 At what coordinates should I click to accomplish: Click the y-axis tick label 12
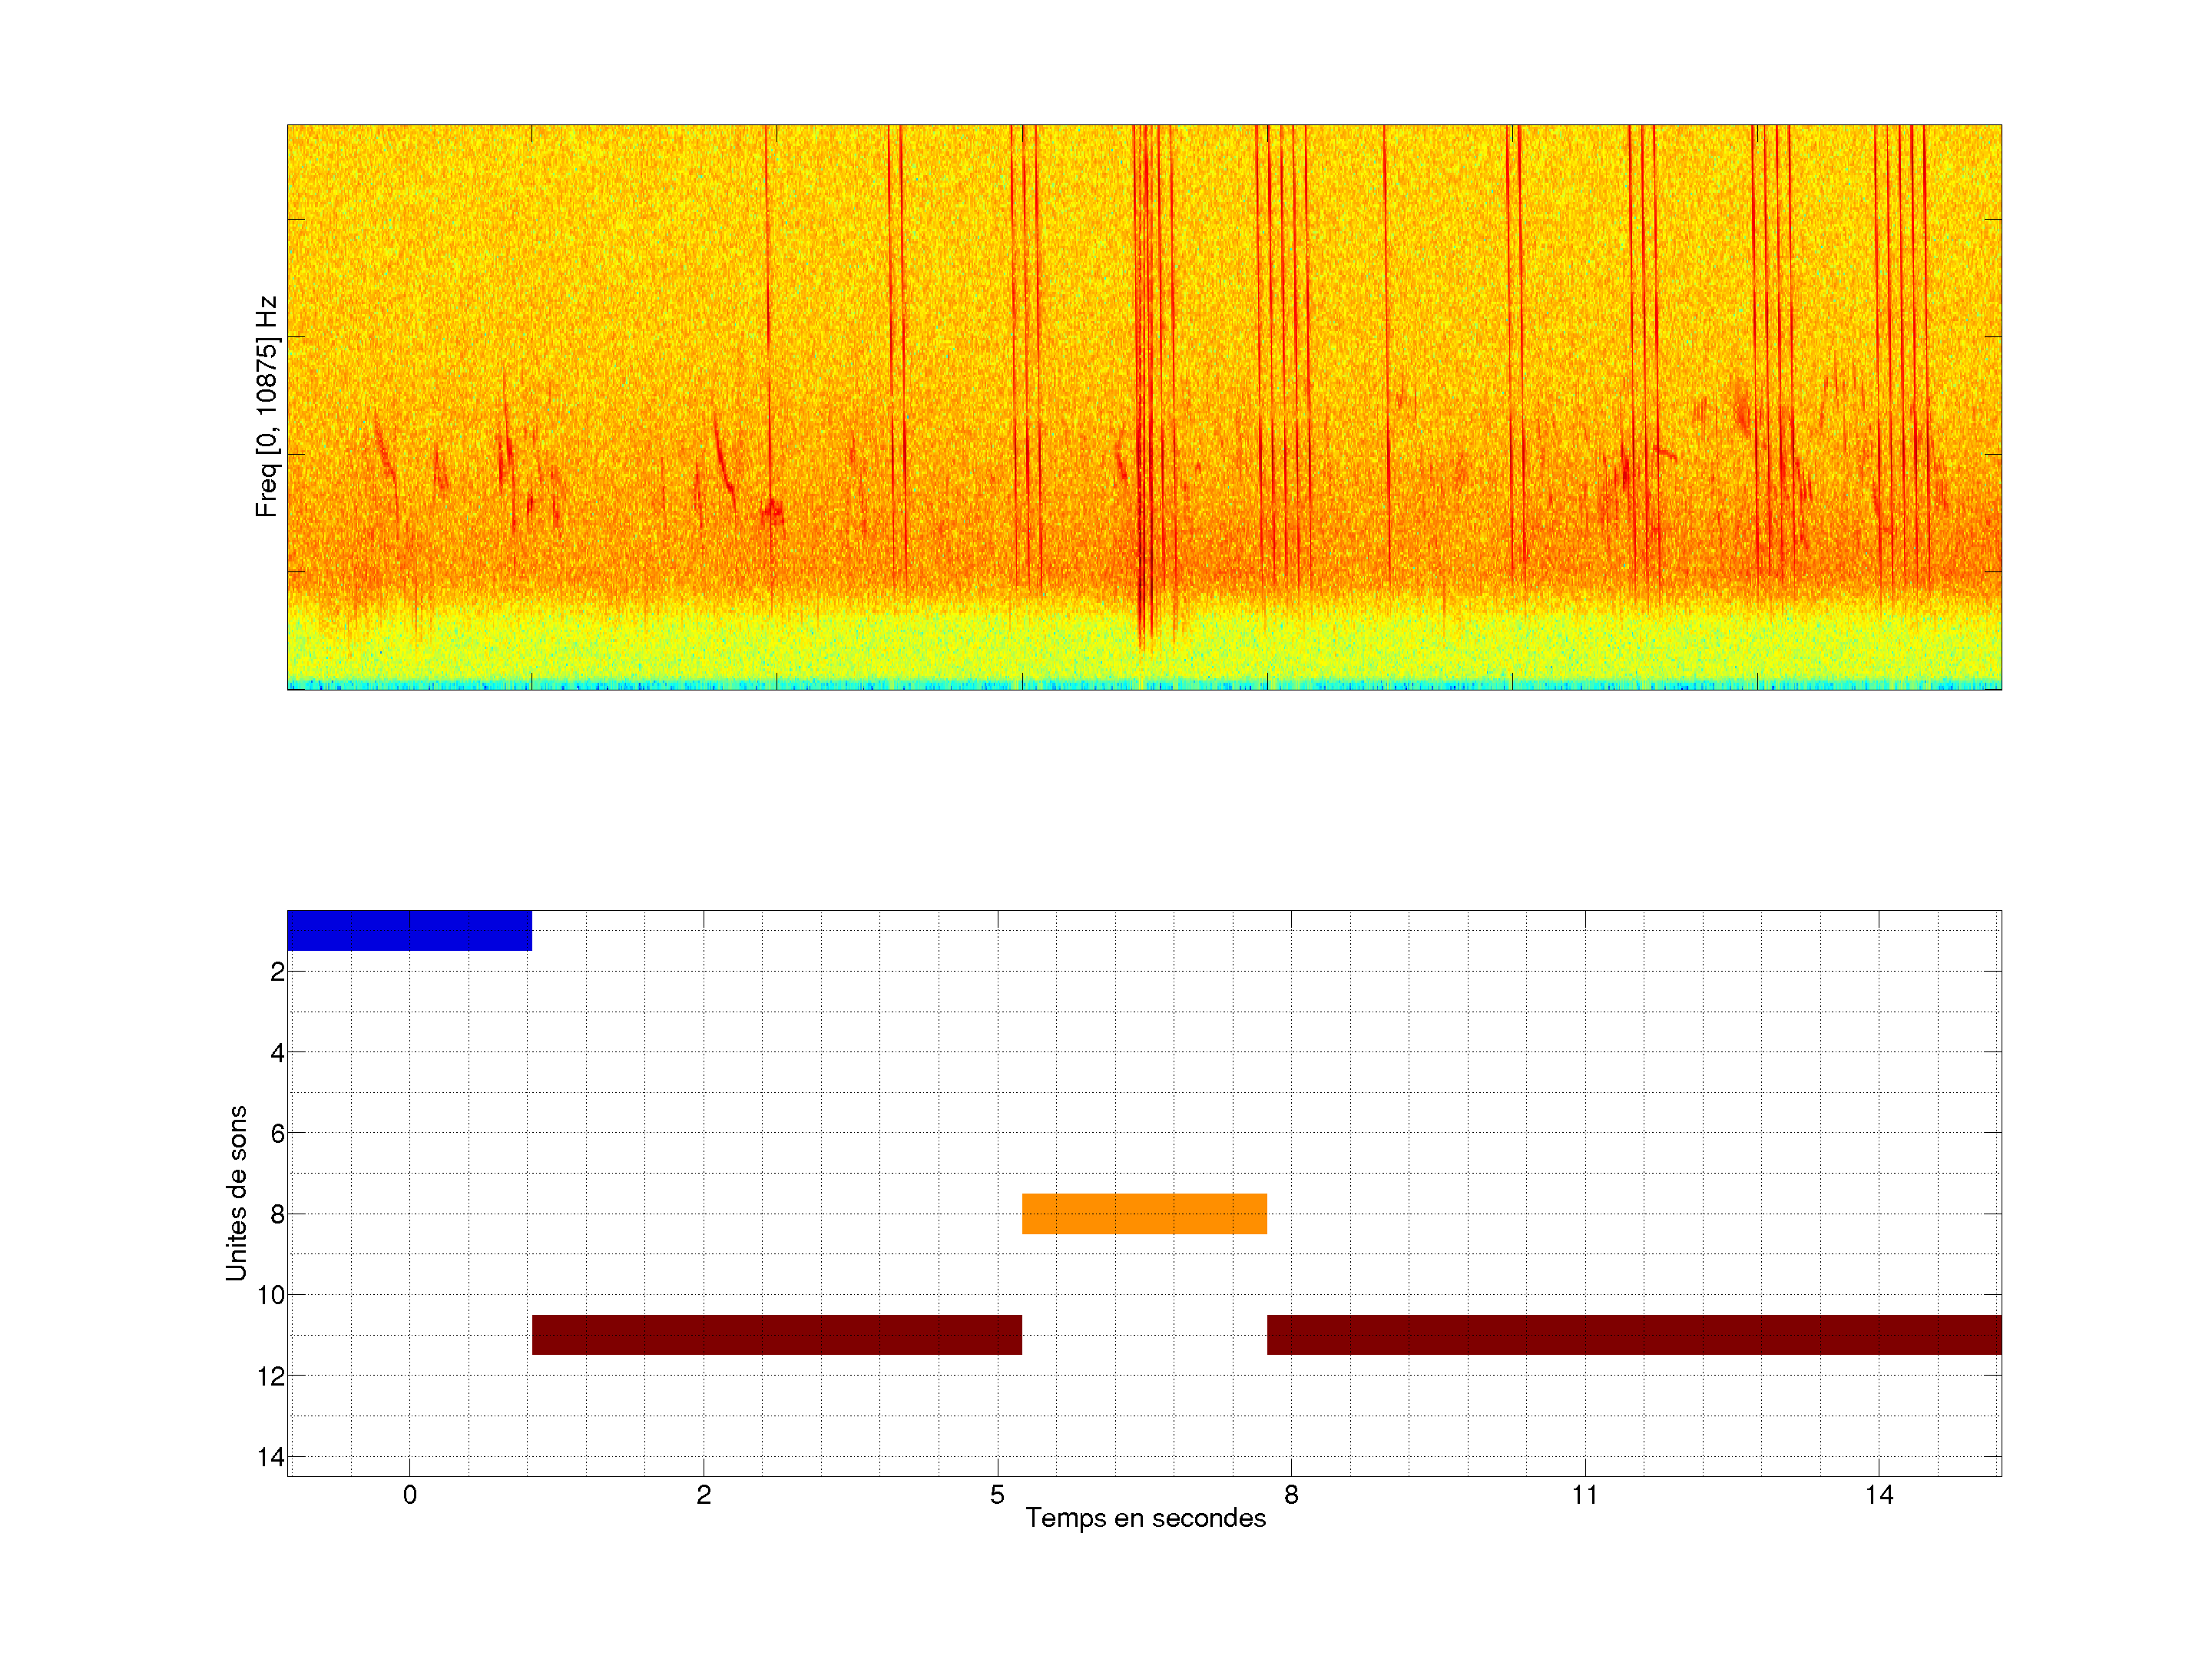tap(271, 1377)
